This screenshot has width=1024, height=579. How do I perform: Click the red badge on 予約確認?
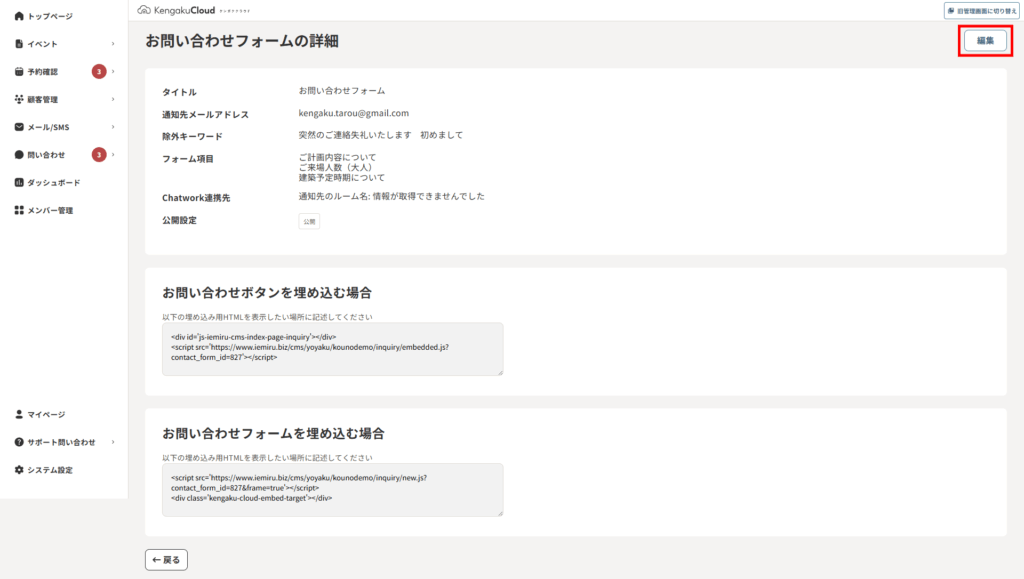99,71
